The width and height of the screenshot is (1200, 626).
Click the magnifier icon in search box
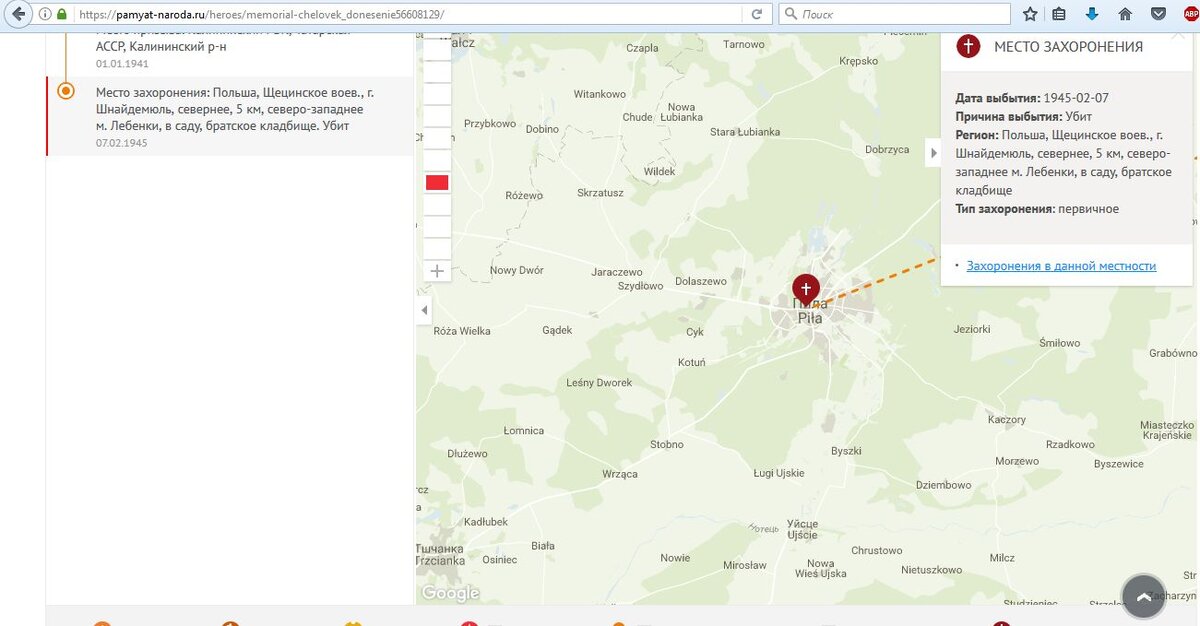791,14
